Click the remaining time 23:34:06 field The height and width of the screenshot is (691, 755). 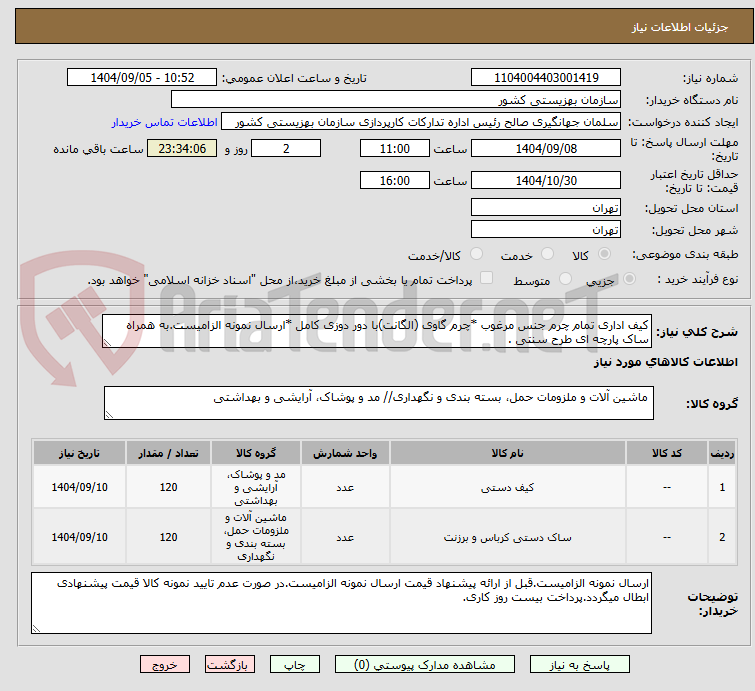182,149
